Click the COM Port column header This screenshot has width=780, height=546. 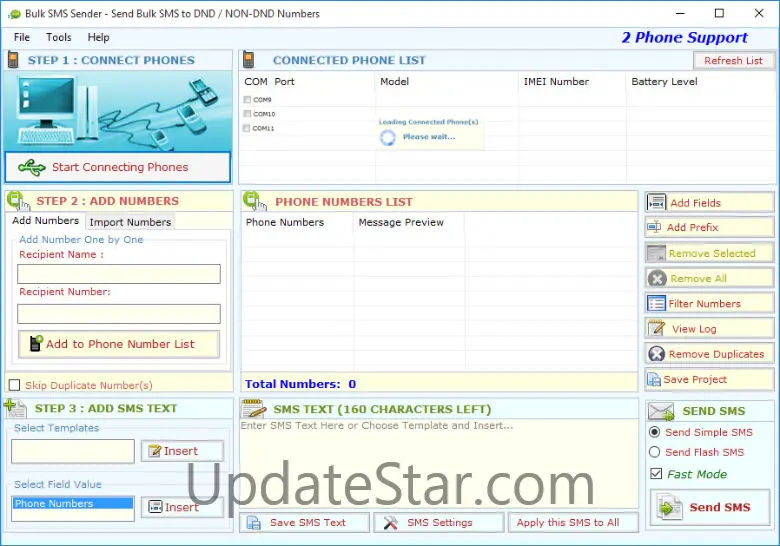coord(269,82)
